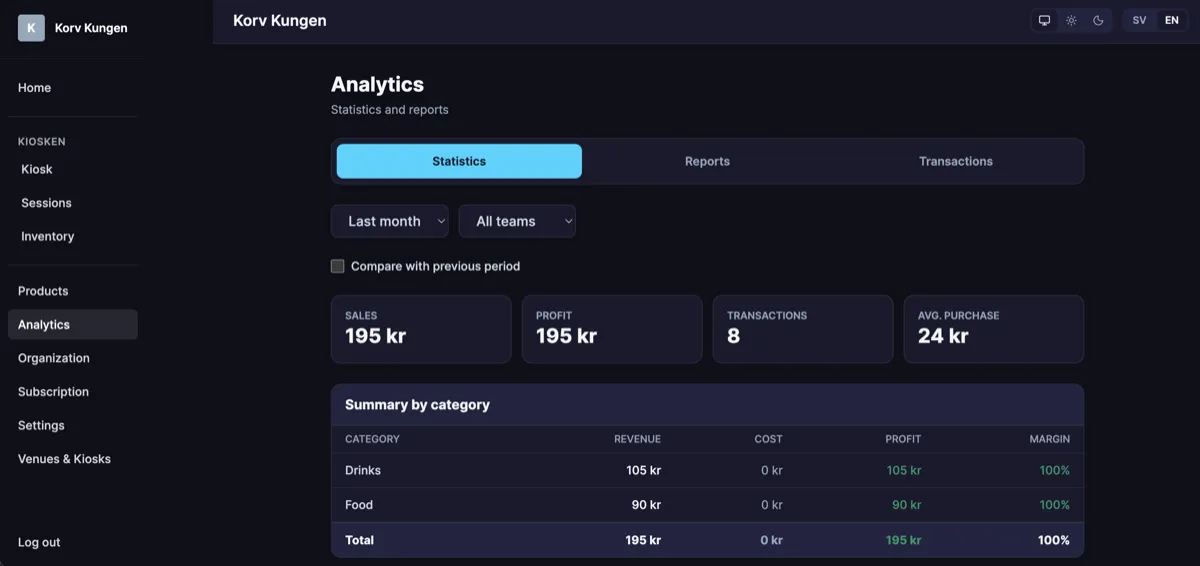This screenshot has height=566, width=1200.
Task: Open Kiosk in the sidebar
Action: click(x=37, y=169)
